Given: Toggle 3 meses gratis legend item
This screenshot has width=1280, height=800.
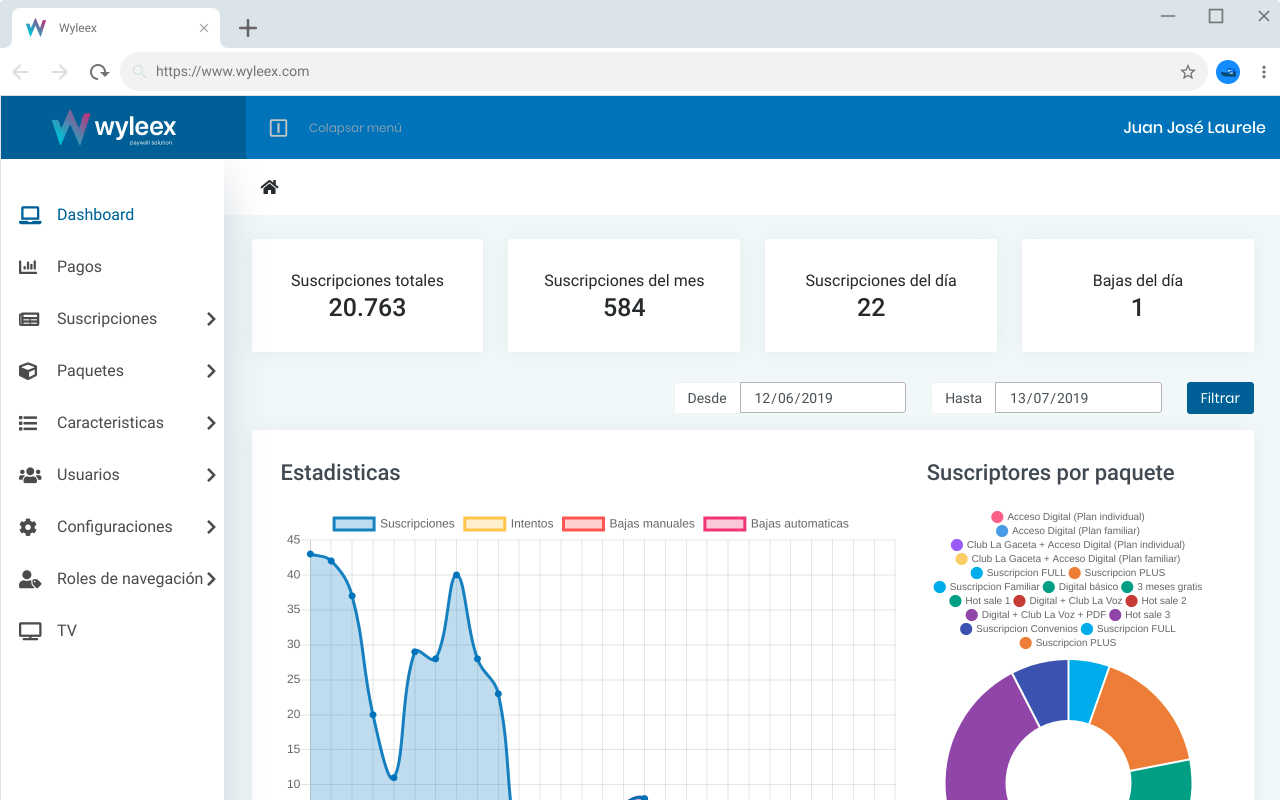Looking at the screenshot, I should [x=1162, y=587].
